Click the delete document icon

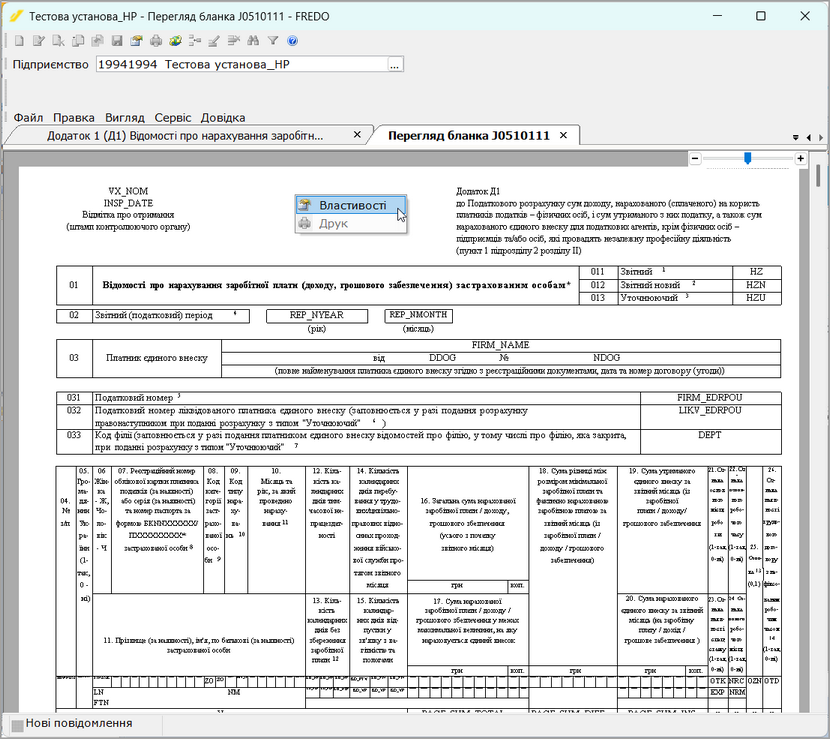pos(58,41)
